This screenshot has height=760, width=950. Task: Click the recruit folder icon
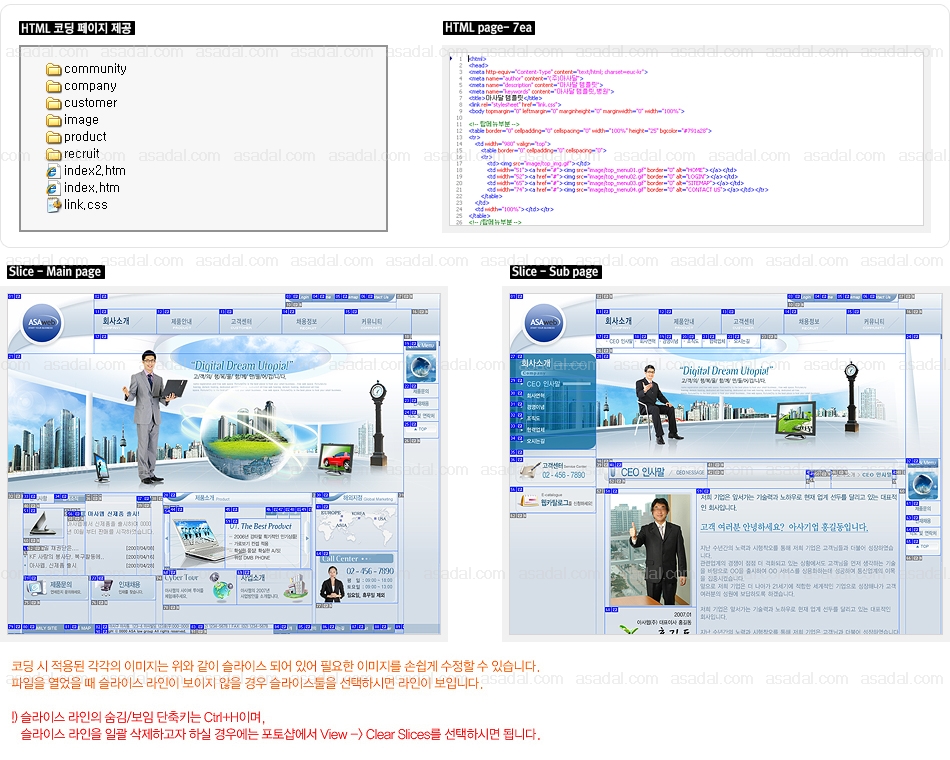click(54, 154)
